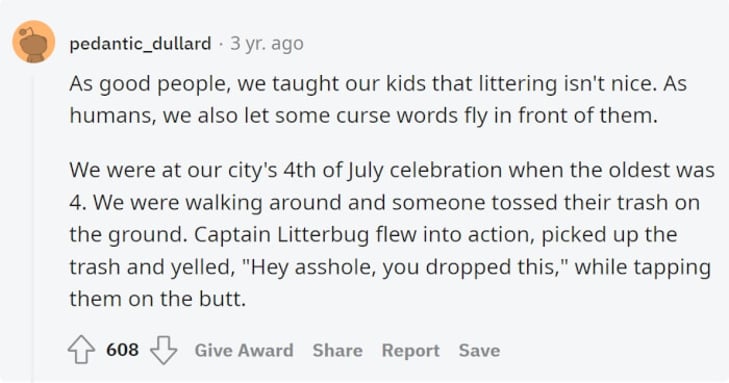Click the phrase '4th of July celebration'
This screenshot has height=383, width=729.
point(393,171)
